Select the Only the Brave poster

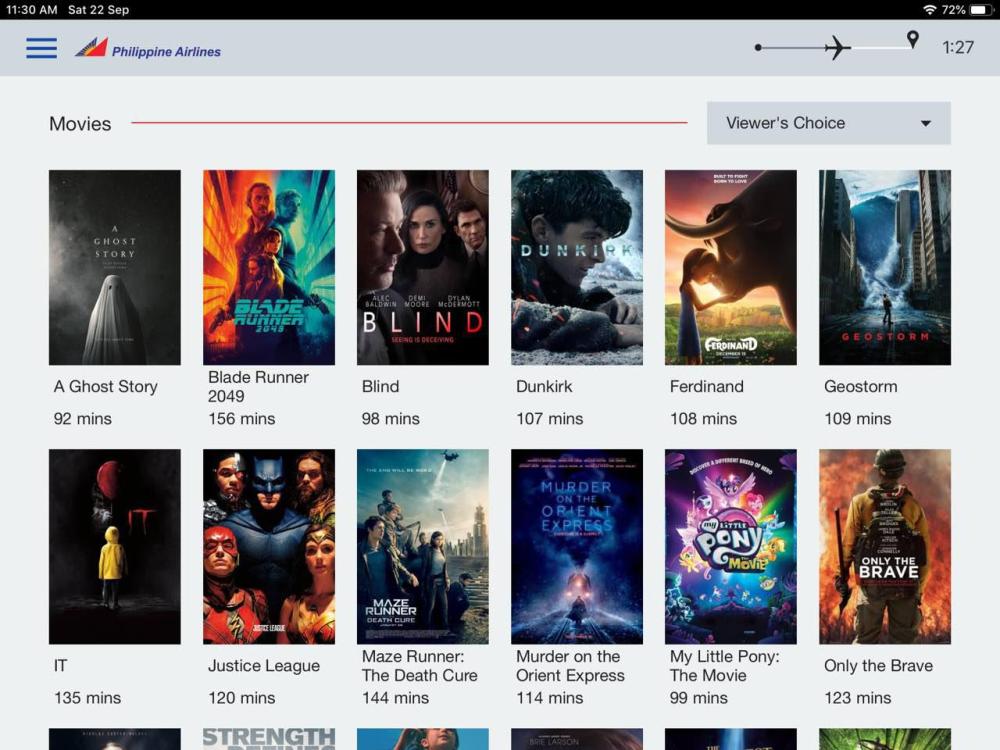click(x=885, y=546)
